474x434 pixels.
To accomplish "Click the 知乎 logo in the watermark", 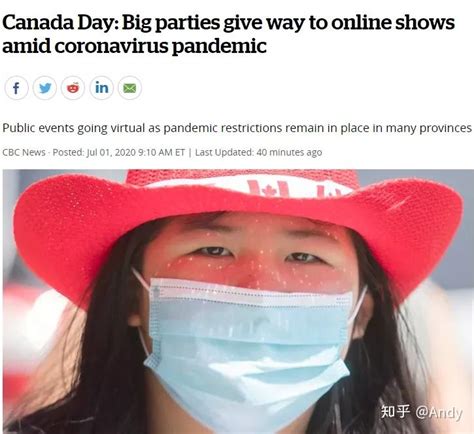I will pyautogui.click(x=395, y=411).
